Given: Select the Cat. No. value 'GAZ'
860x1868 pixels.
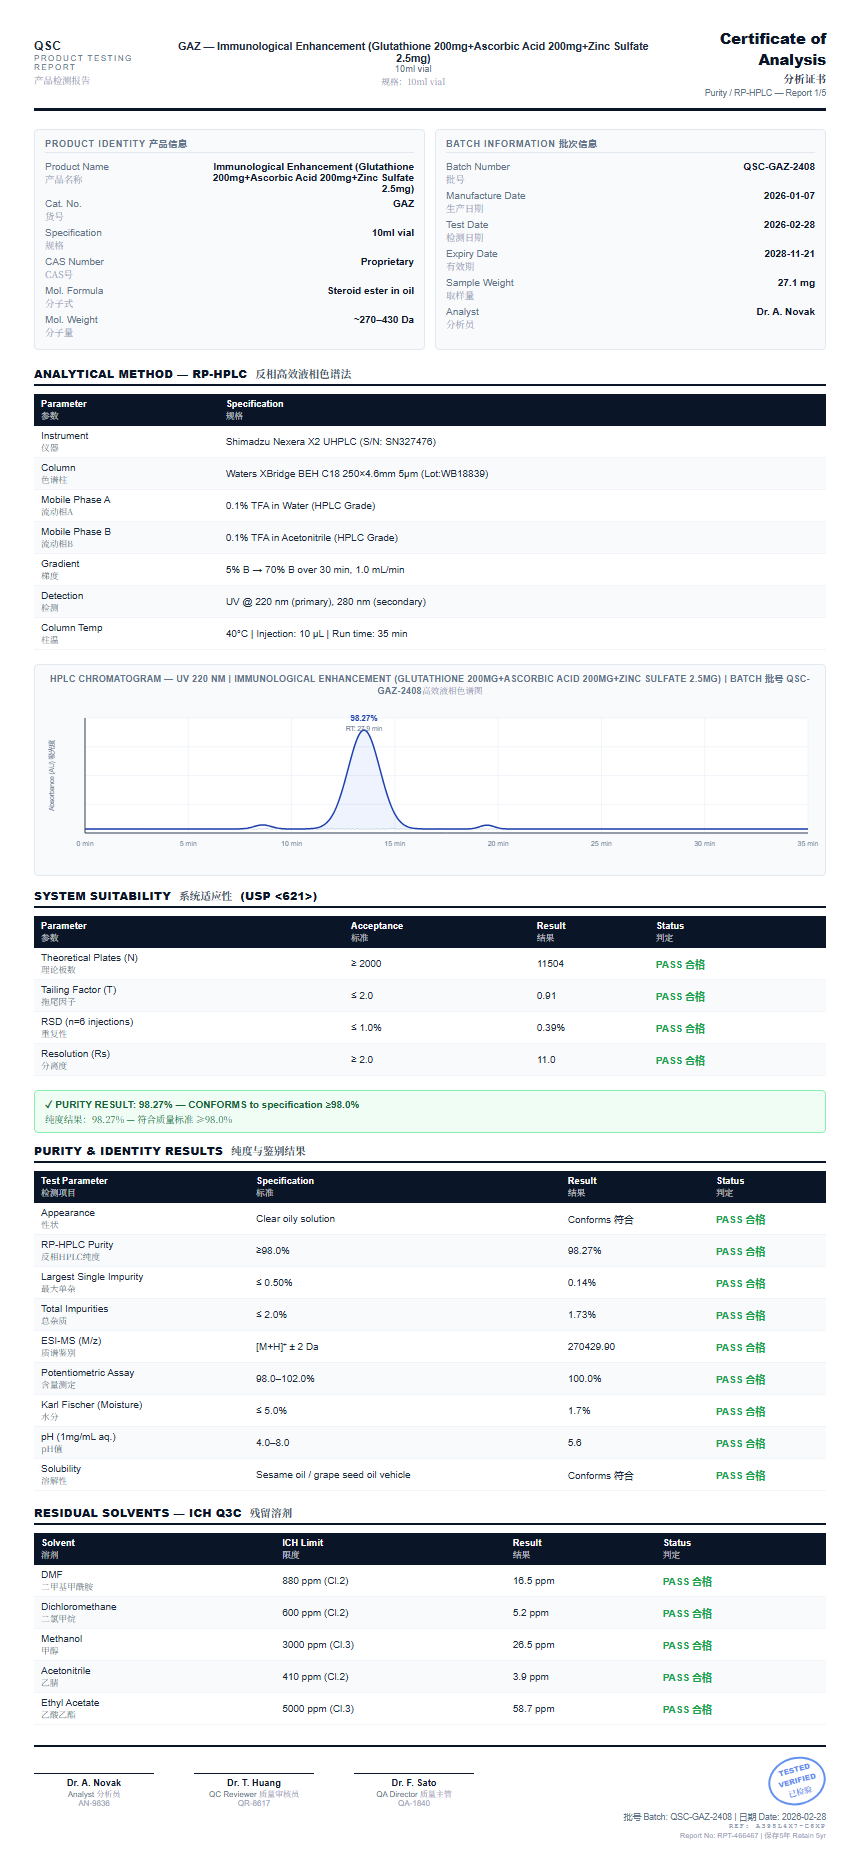Looking at the screenshot, I should click(x=403, y=204).
